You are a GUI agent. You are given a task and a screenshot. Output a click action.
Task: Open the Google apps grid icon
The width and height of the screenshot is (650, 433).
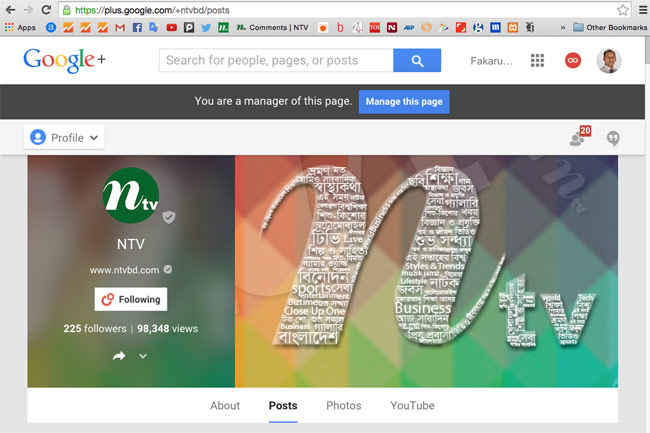point(537,60)
